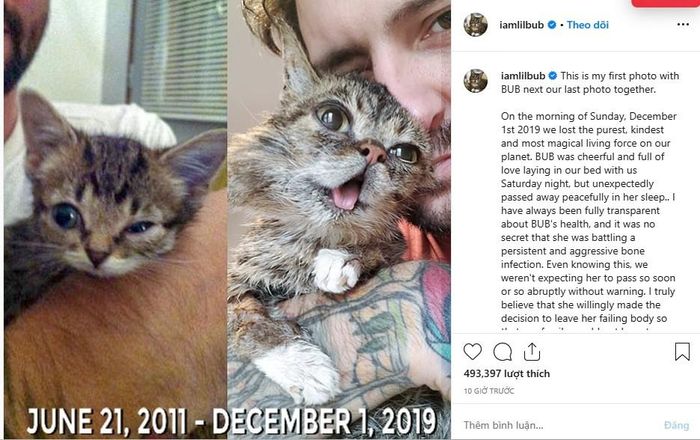
Task: Open iamlilbub username link in header
Action: click(x=521, y=25)
